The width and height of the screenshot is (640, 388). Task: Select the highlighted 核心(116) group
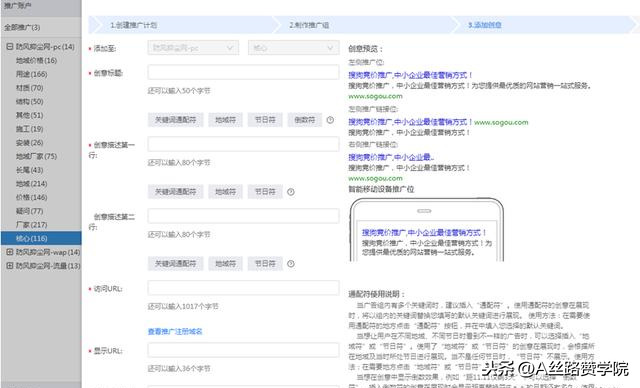(41, 238)
